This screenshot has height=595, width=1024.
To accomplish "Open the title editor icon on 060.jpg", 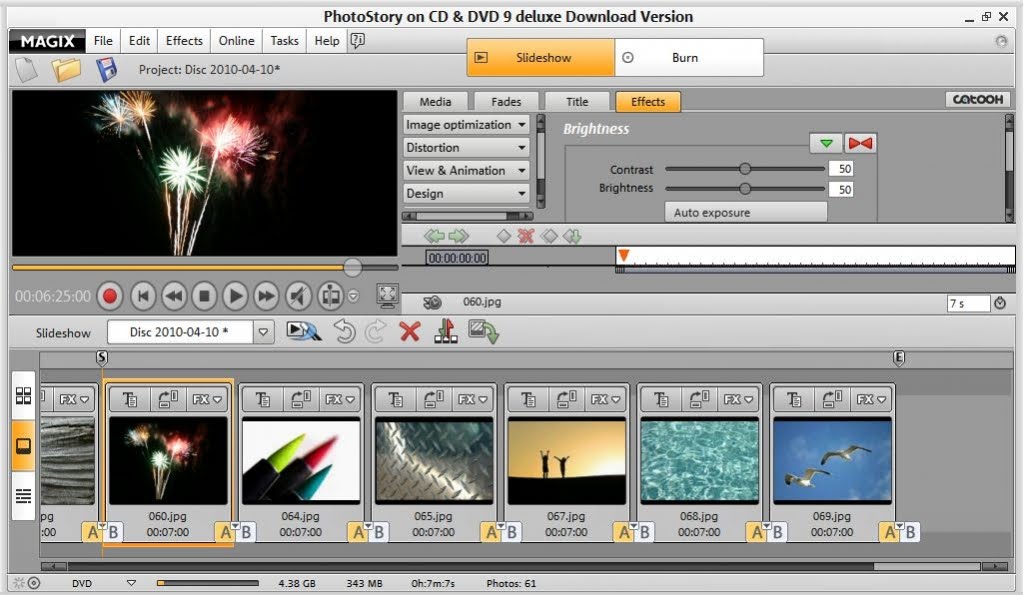I will click(x=129, y=399).
